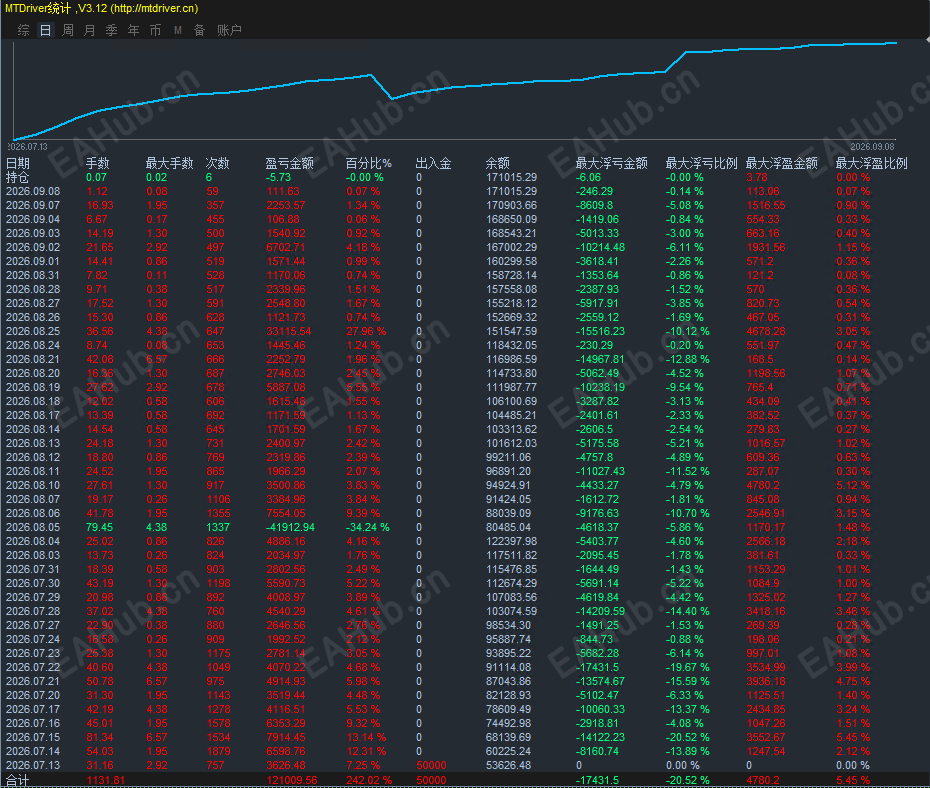Open the 年 yearly tab
Screen dimensions: 930x788
click(x=133, y=30)
